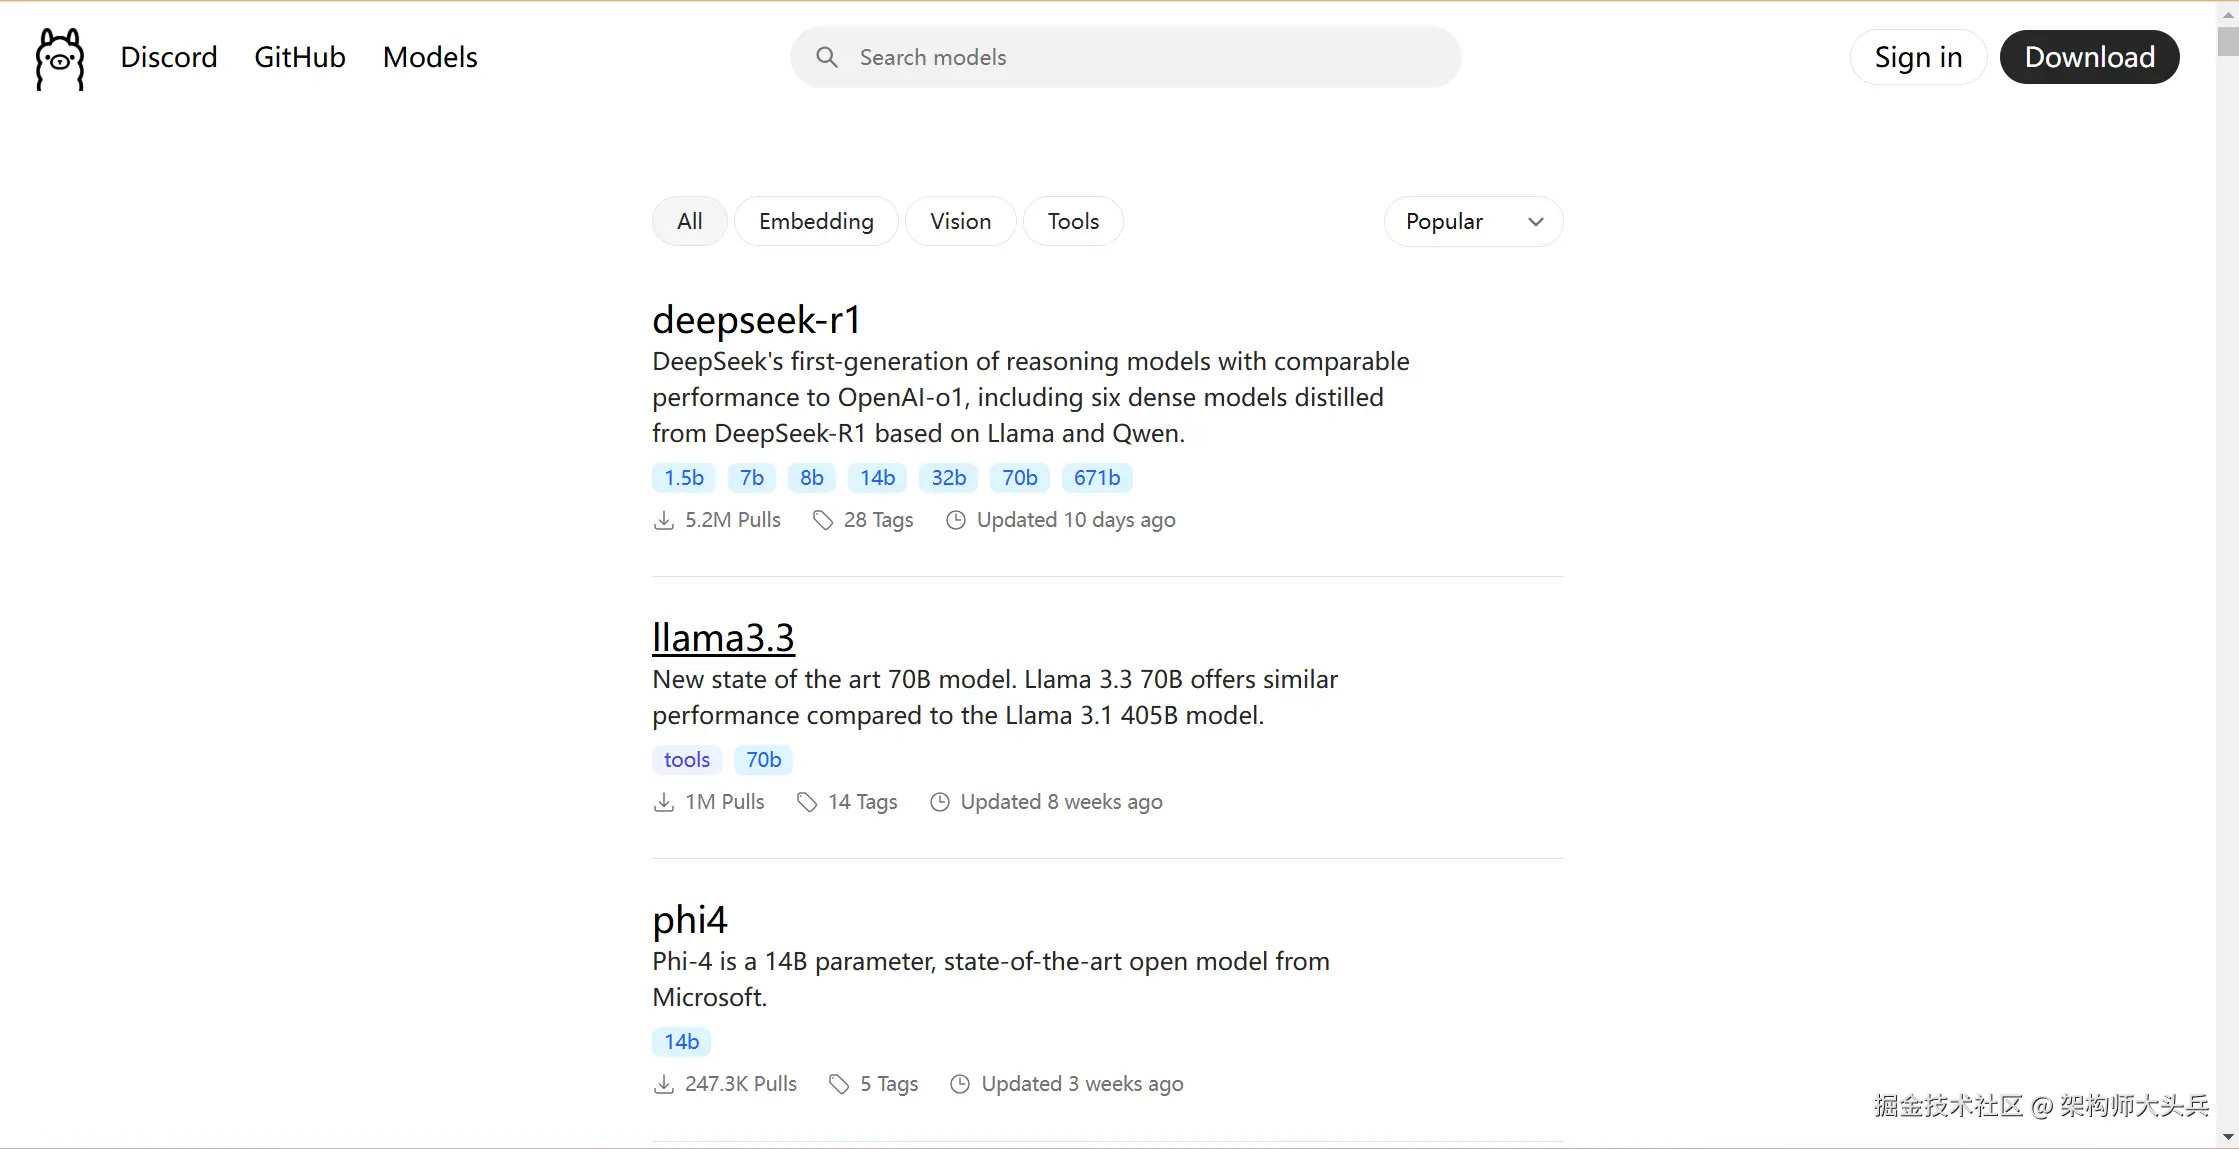Image resolution: width=2239 pixels, height=1149 pixels.
Task: Click the Ollama llama logo
Action: coord(60,58)
